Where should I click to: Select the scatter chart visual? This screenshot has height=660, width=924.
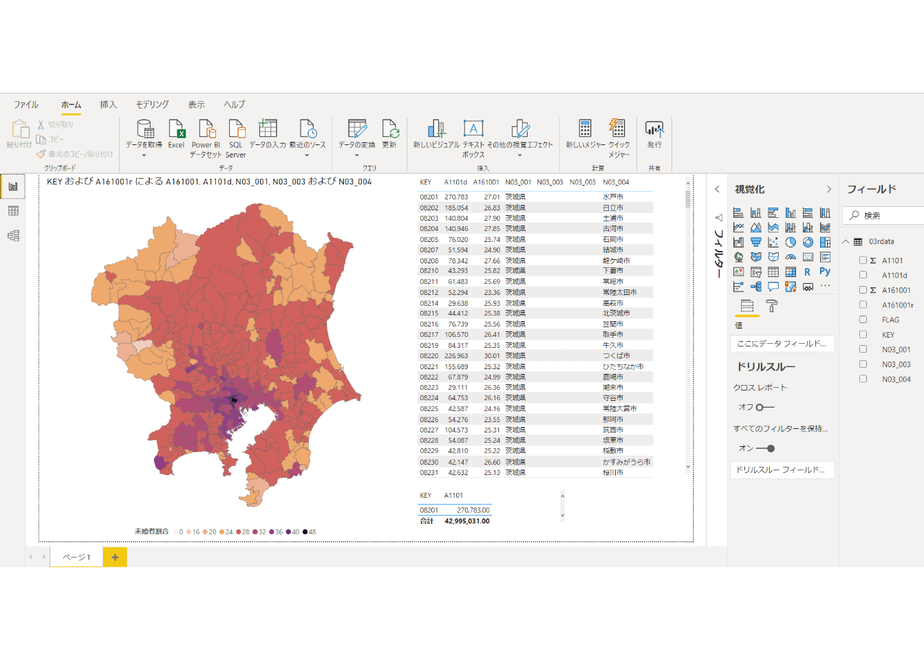[773, 242]
